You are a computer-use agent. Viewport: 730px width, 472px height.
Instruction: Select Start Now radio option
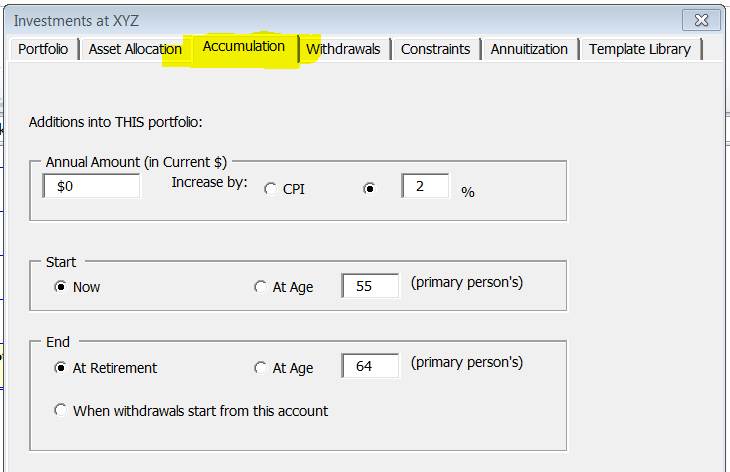(x=60, y=287)
